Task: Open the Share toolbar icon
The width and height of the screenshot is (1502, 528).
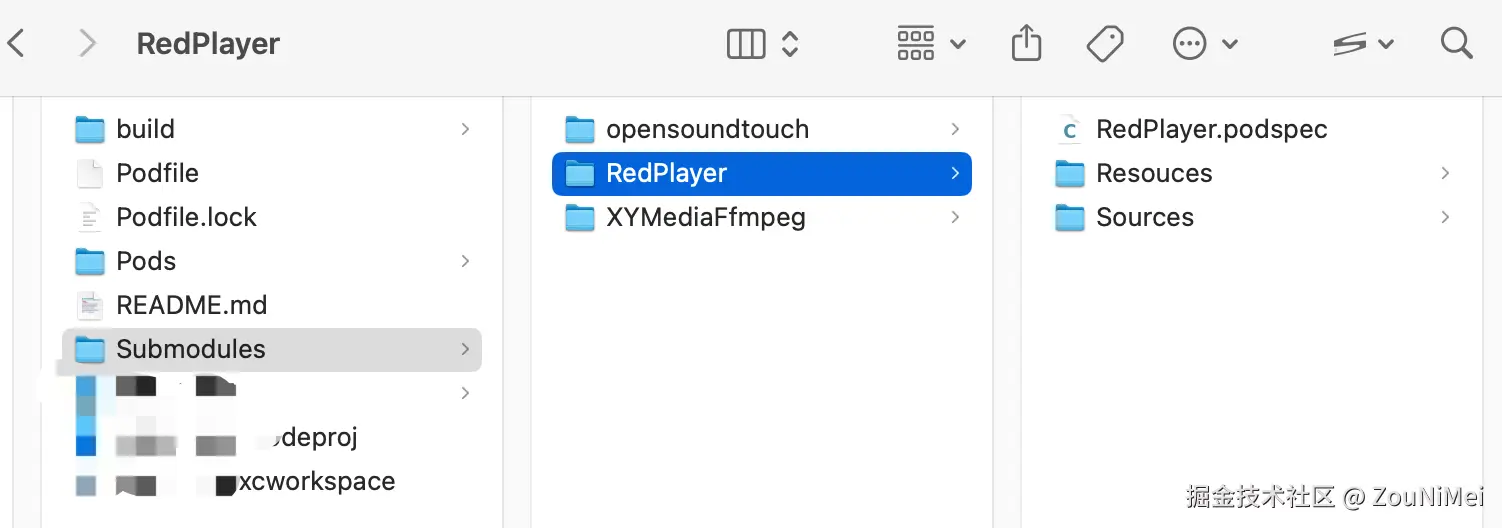Action: (x=1027, y=43)
